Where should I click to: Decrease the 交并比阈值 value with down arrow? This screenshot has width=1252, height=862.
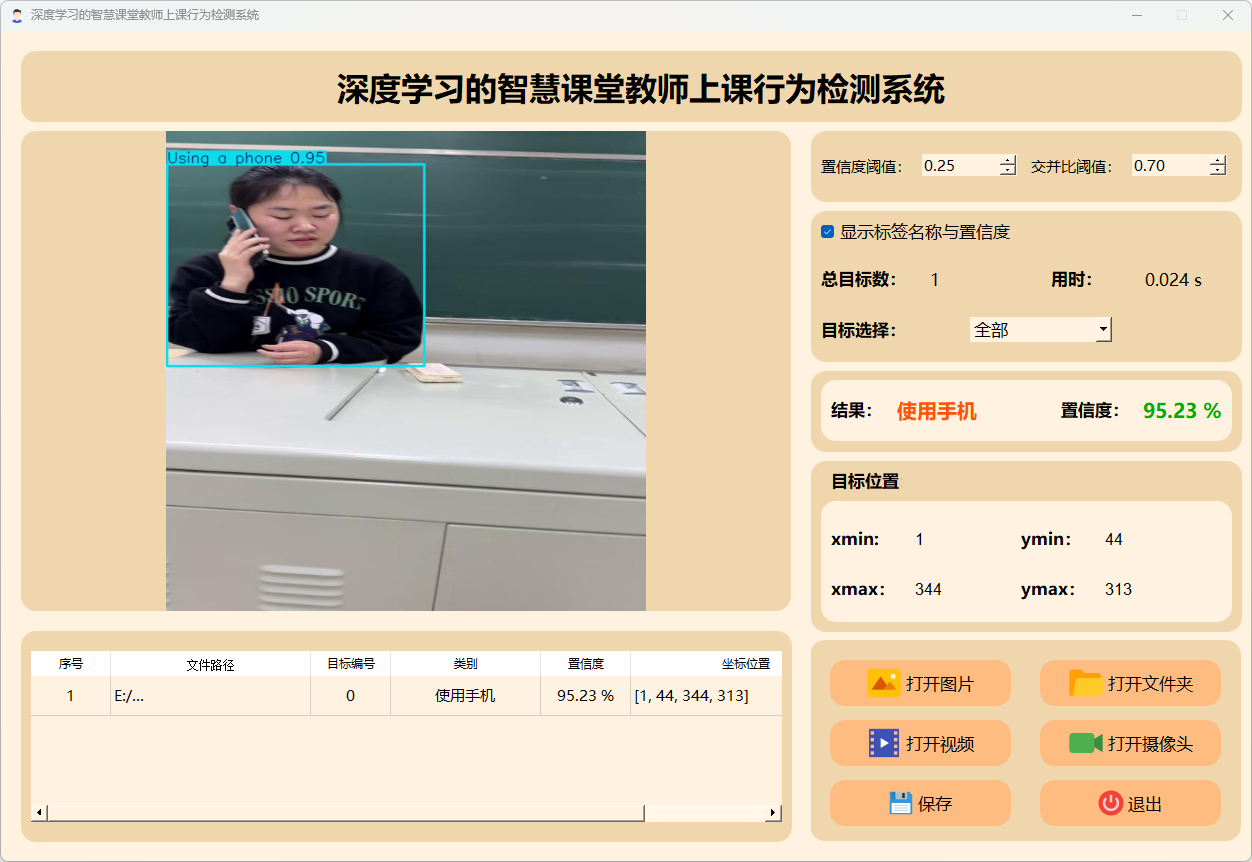[x=1217, y=171]
